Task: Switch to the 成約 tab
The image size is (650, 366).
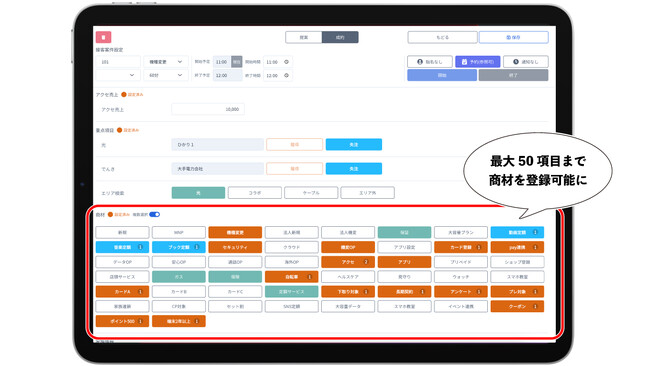Action: [x=340, y=37]
